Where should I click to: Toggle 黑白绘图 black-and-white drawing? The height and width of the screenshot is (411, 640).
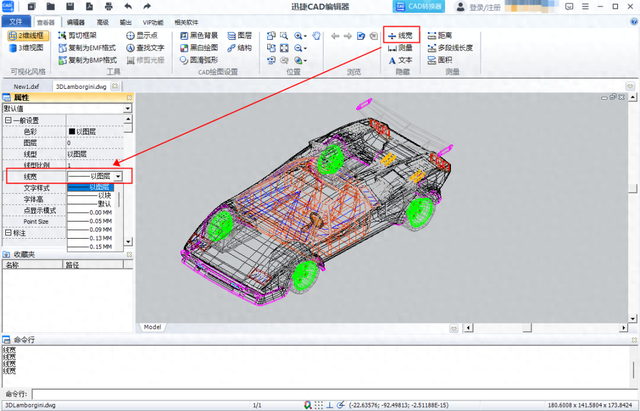pos(199,48)
